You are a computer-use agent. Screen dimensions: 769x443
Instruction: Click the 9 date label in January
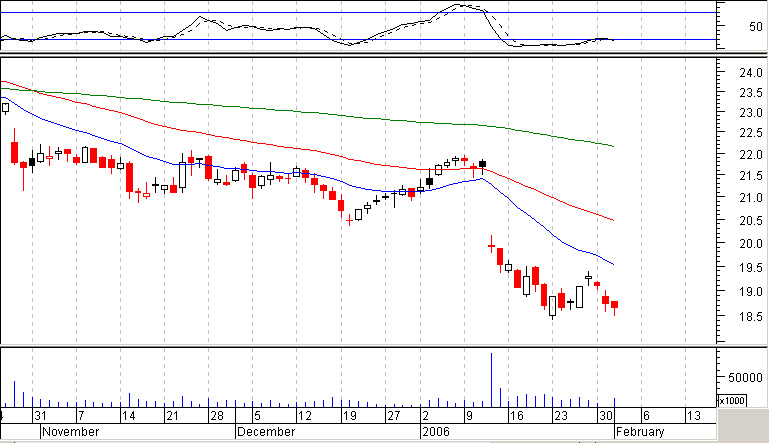(x=469, y=416)
